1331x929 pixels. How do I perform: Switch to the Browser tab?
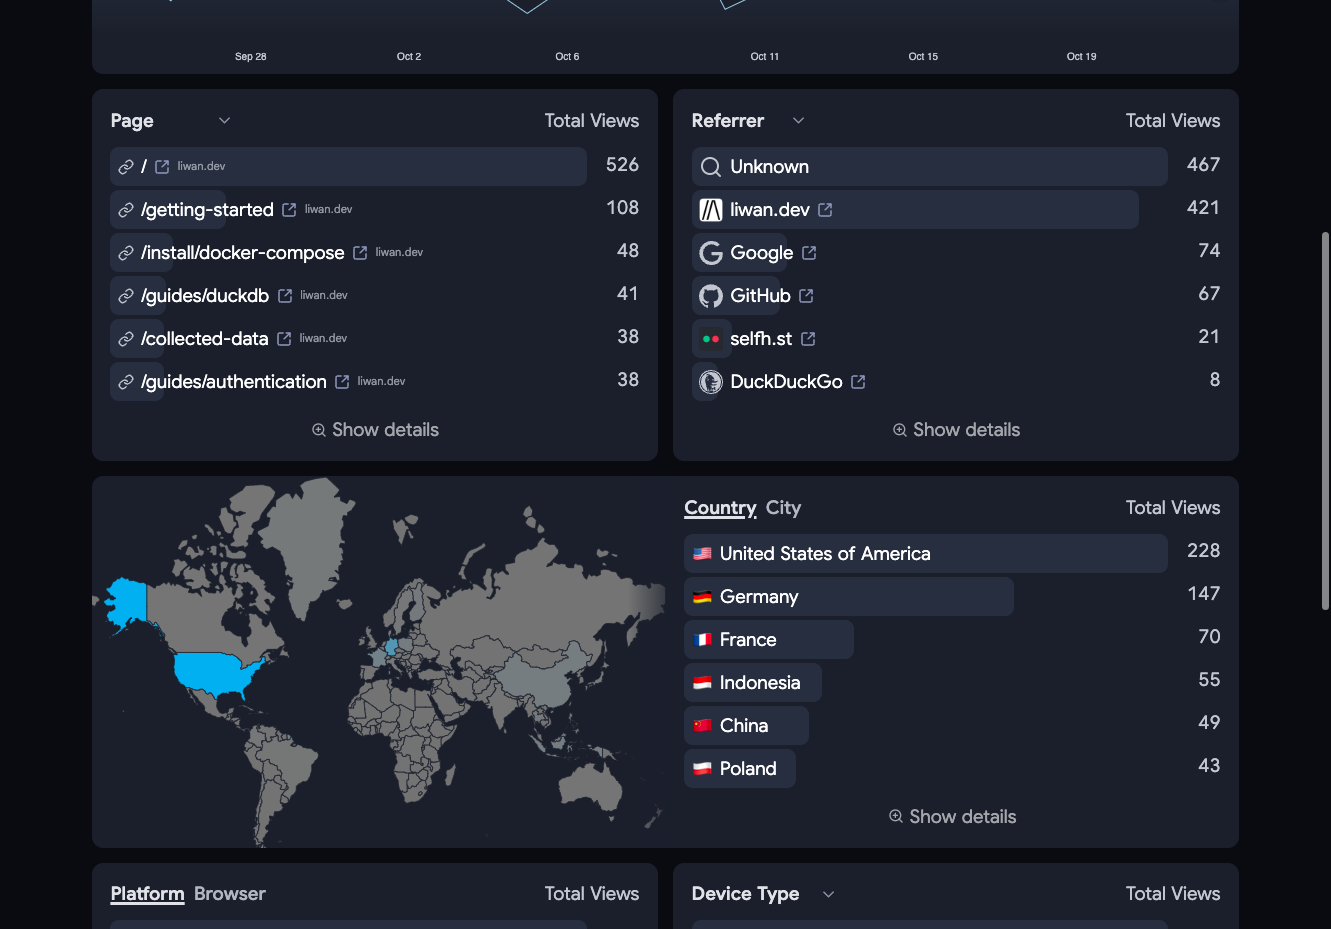click(x=230, y=894)
